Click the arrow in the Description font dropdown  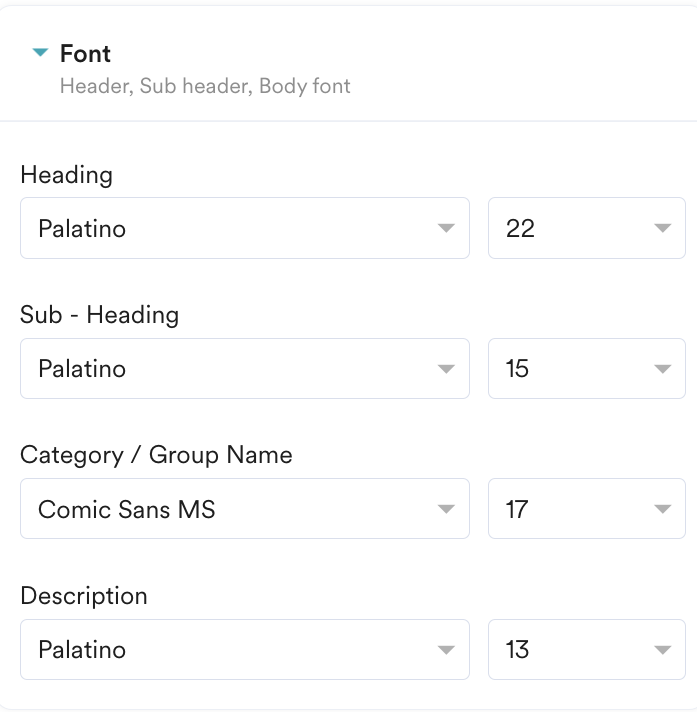(x=446, y=650)
